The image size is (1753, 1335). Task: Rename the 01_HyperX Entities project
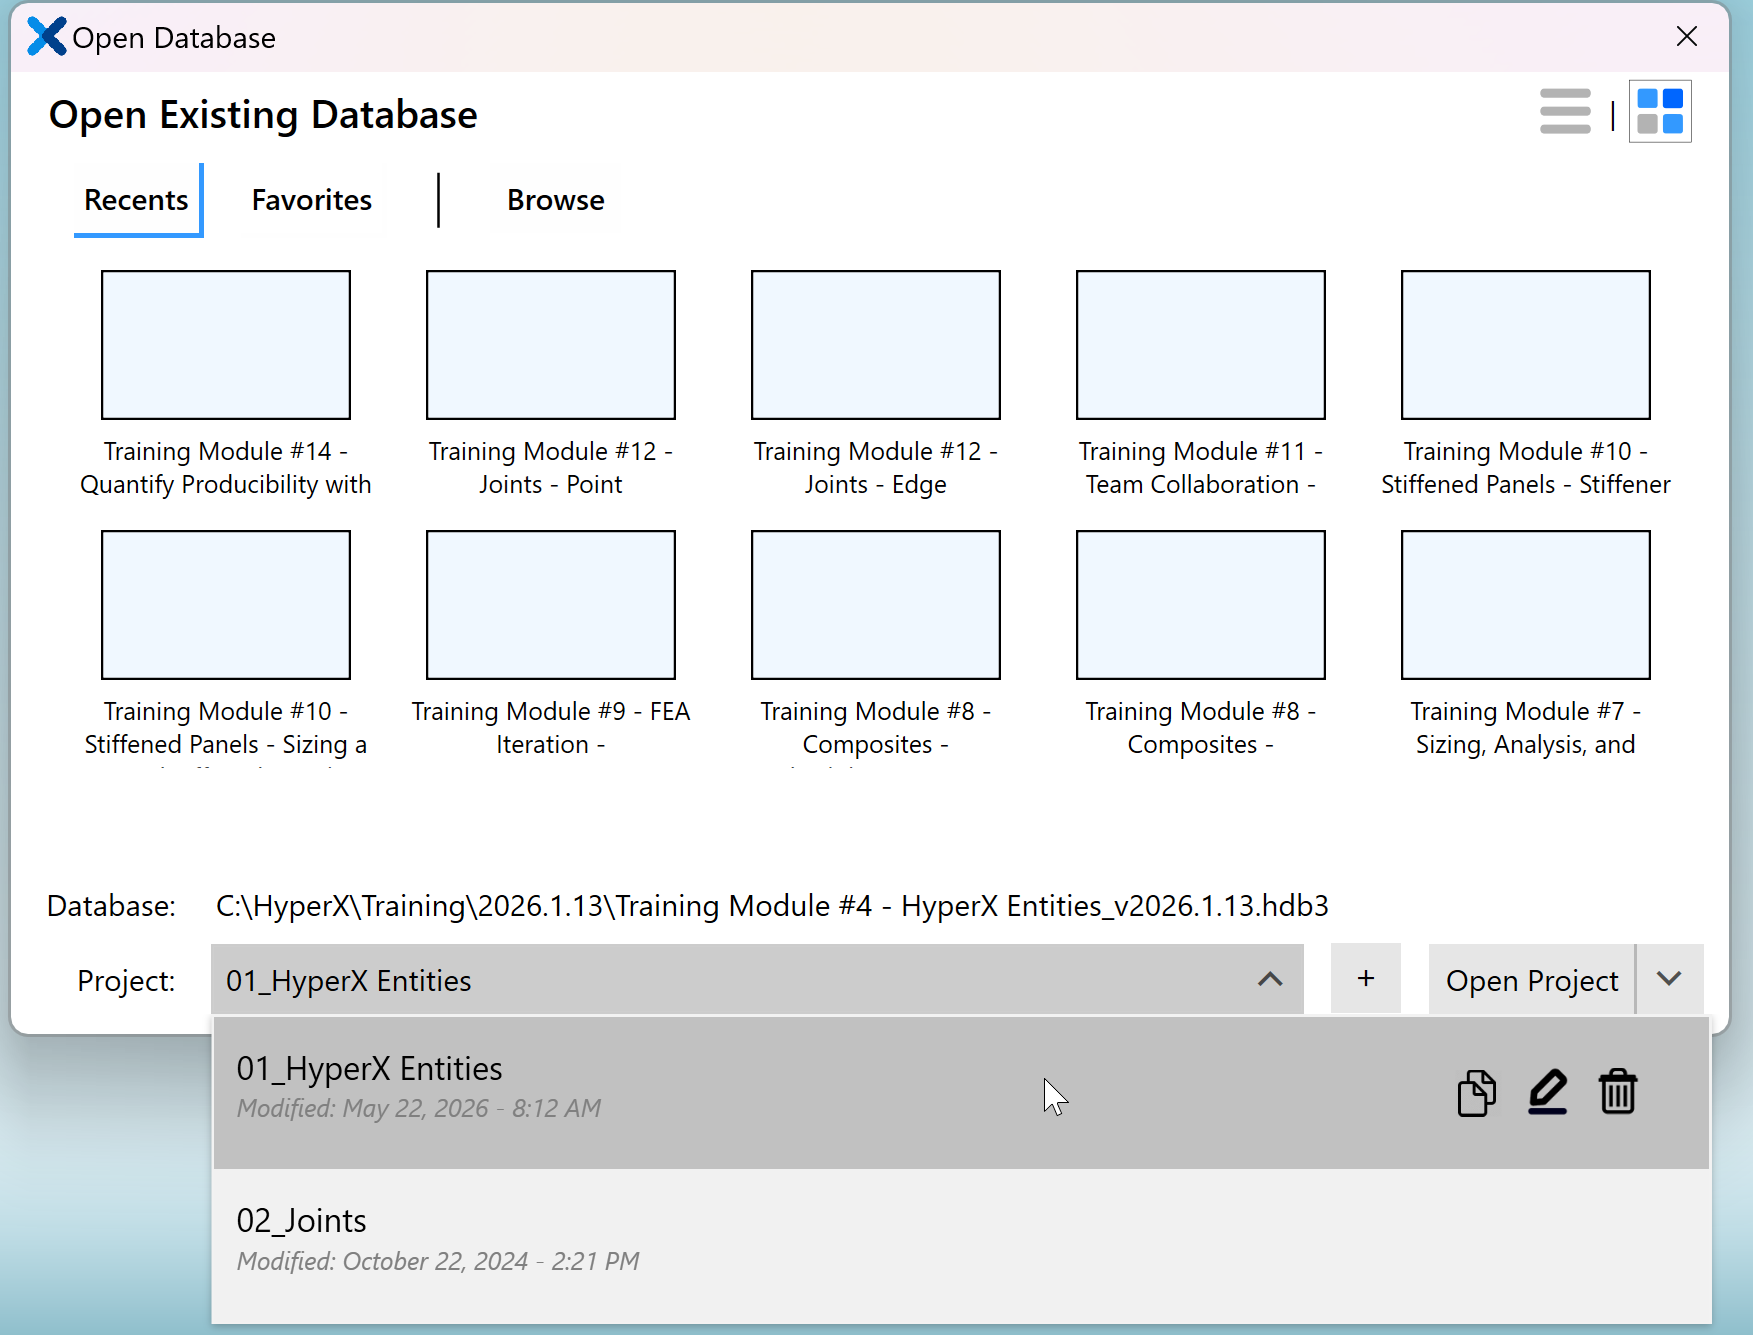point(1547,1092)
